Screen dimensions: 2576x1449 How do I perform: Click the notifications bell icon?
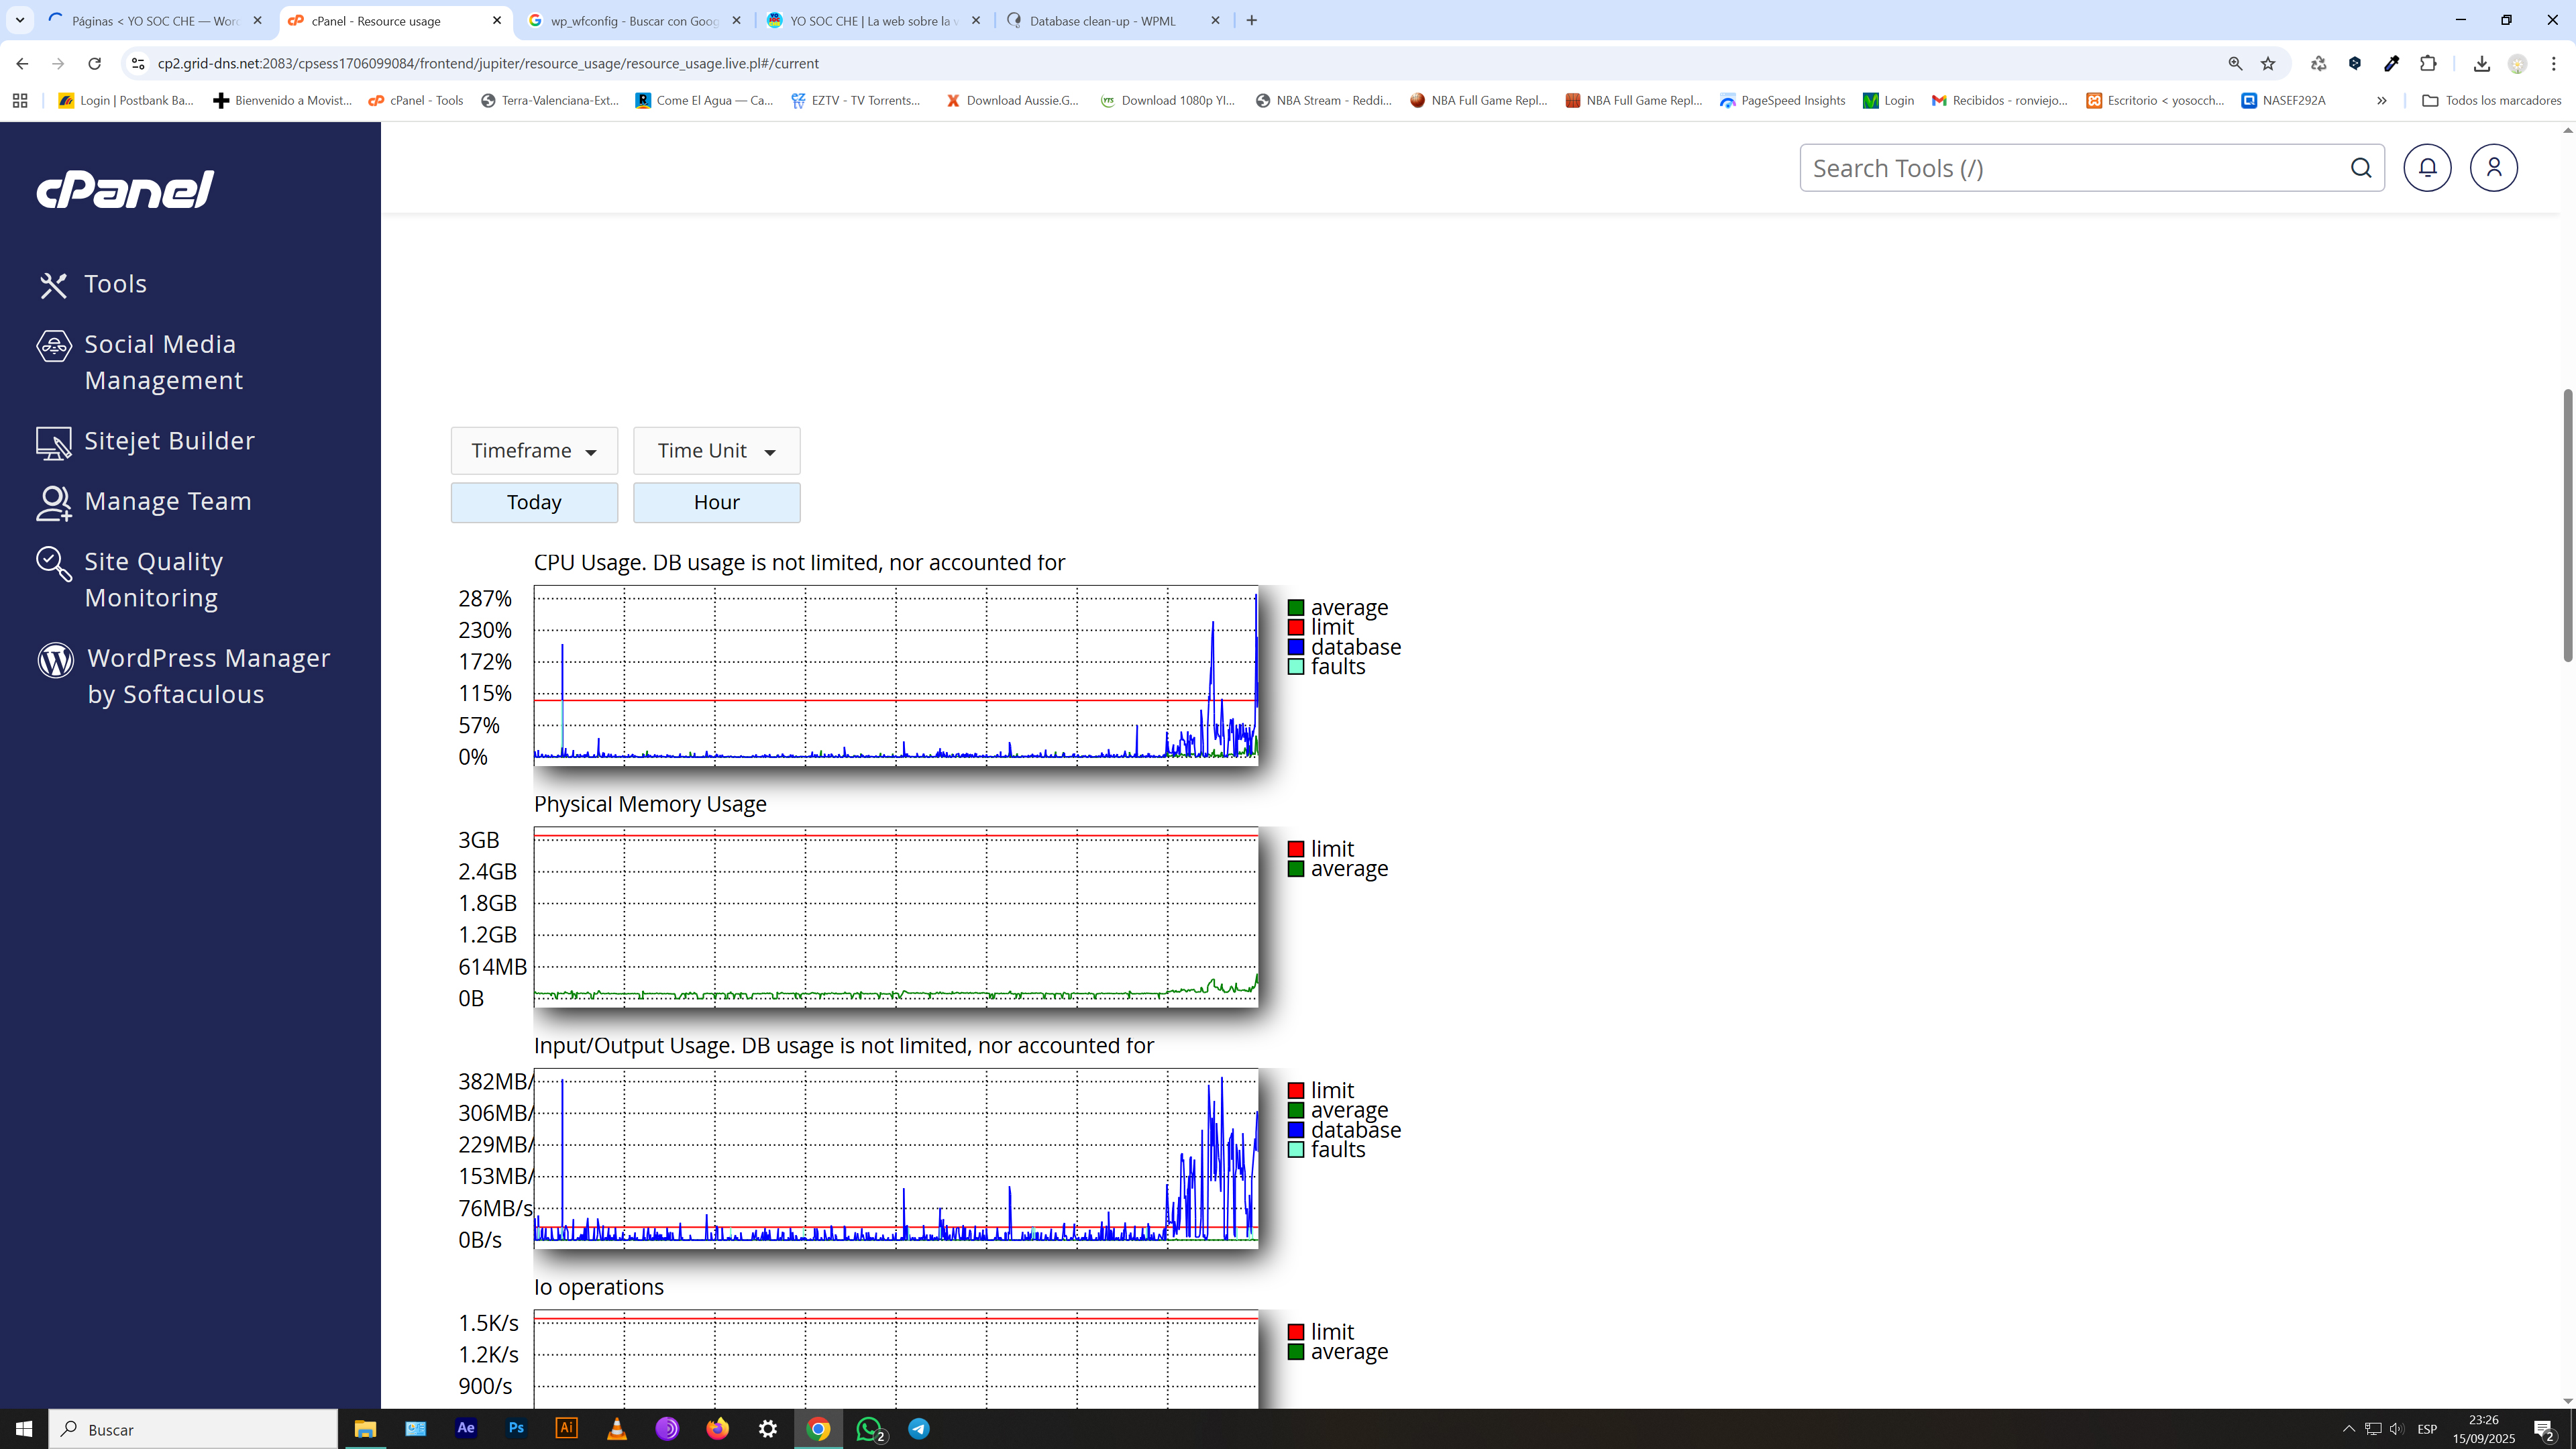[x=2427, y=168]
